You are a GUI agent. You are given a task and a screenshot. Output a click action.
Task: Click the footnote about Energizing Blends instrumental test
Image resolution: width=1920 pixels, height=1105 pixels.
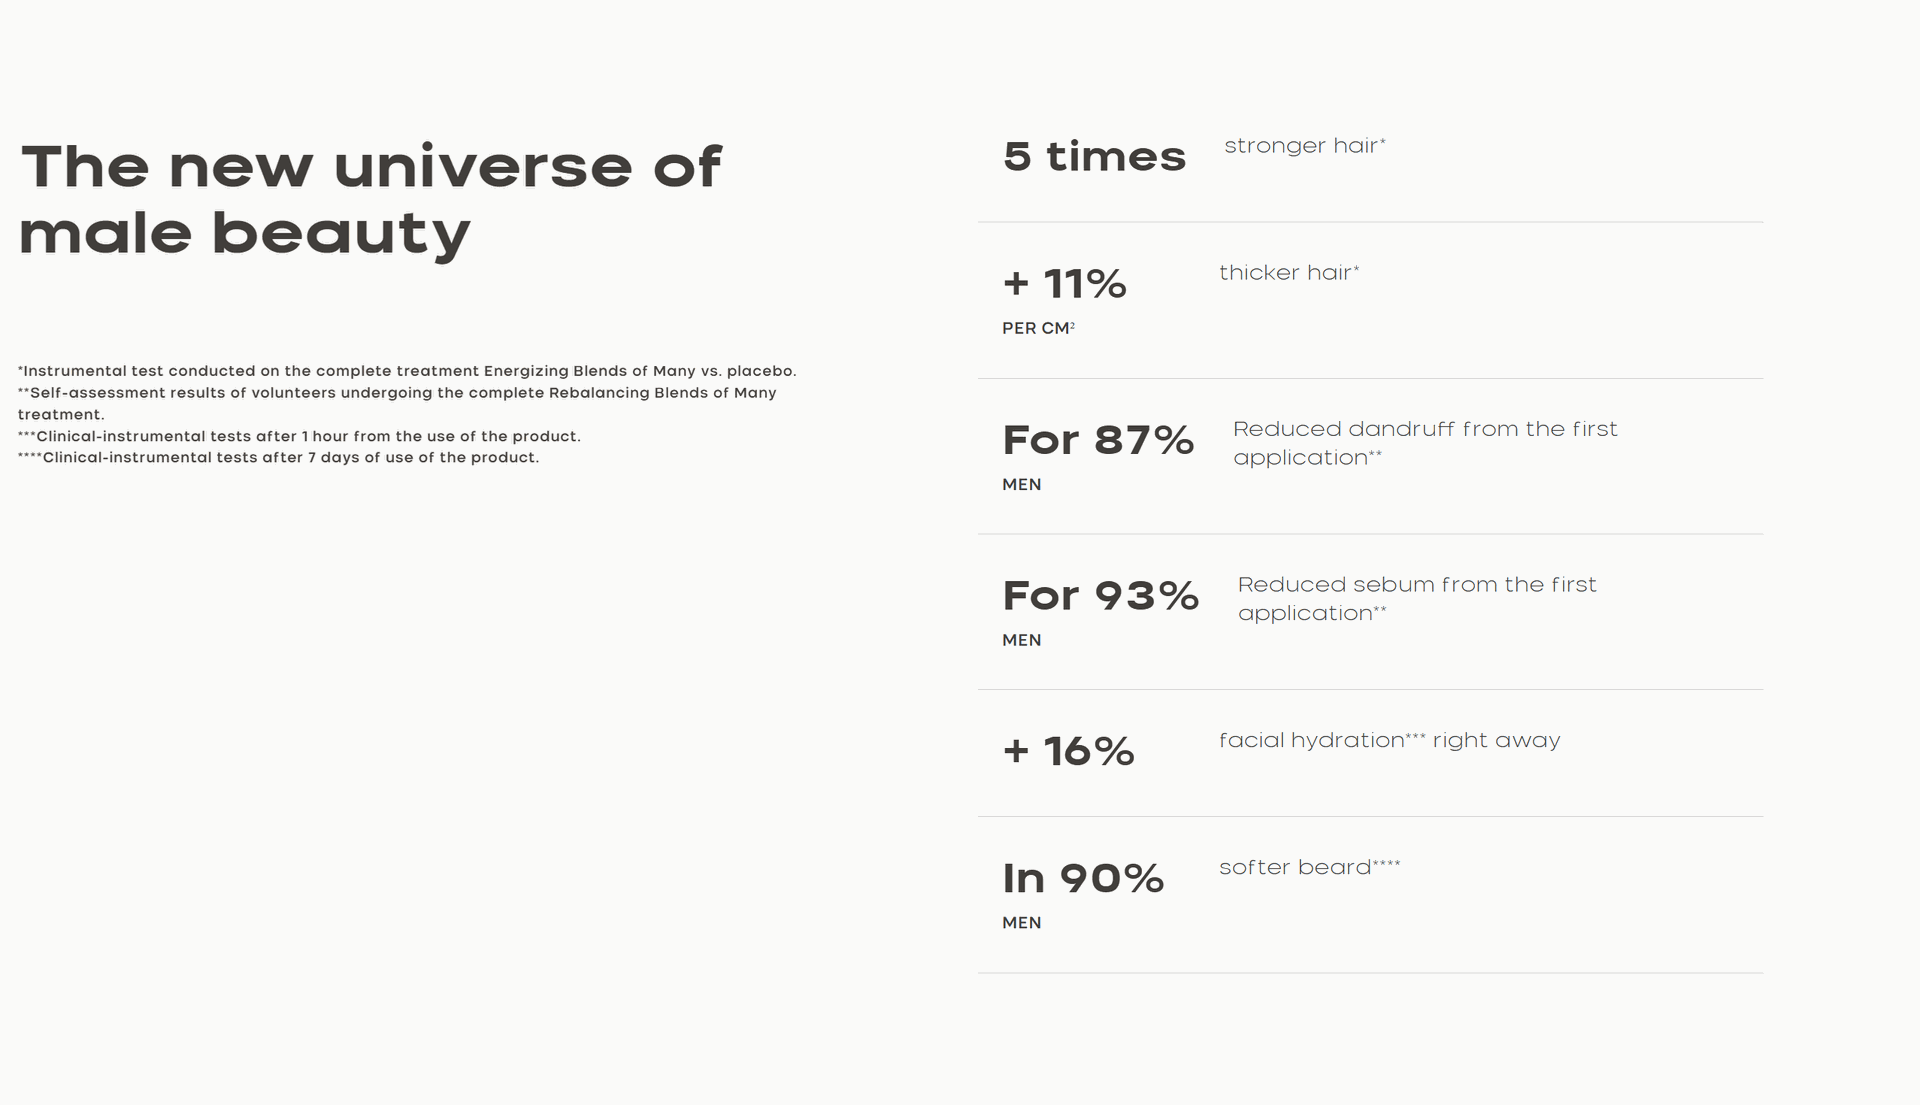click(407, 371)
